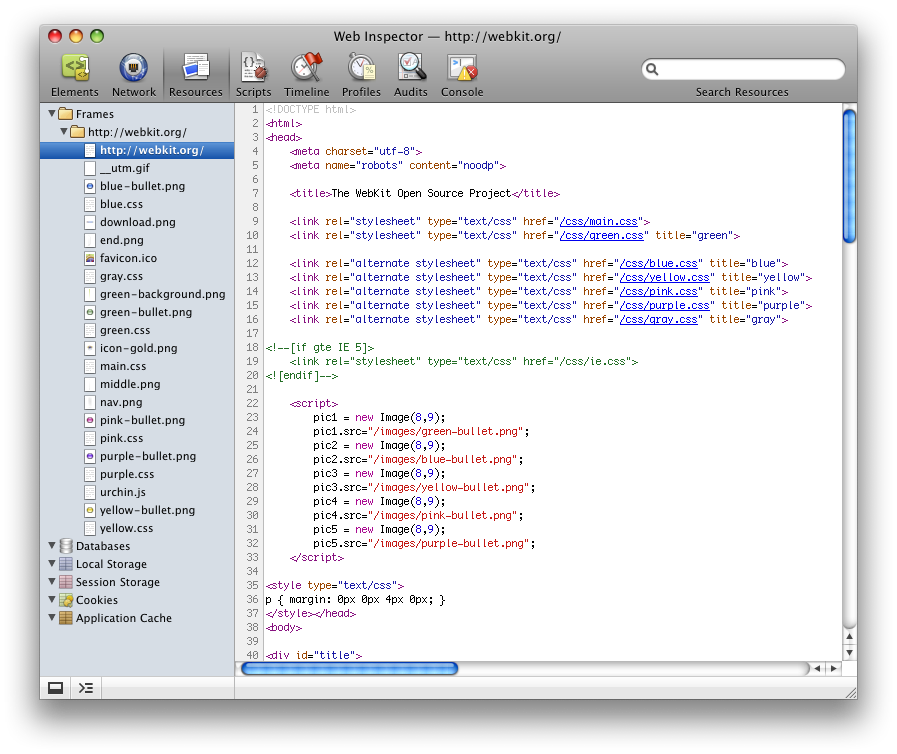Focus the Search Resources field
The height and width of the screenshot is (754, 897).
point(743,69)
